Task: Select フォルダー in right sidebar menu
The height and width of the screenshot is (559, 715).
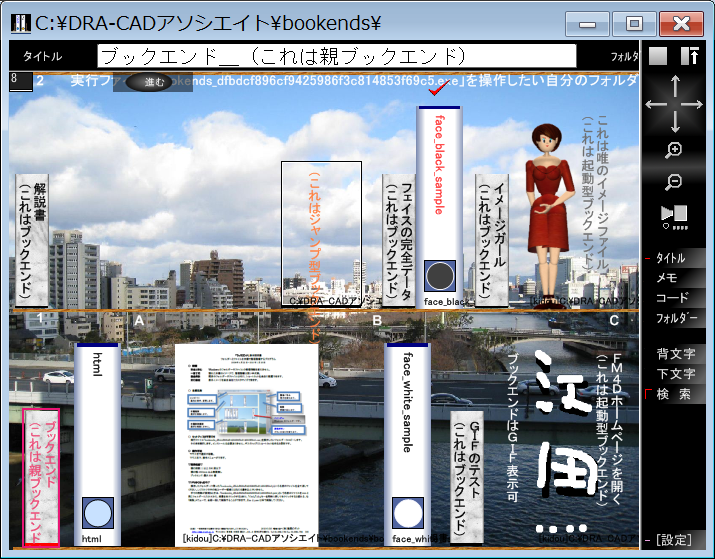Action: 676,318
